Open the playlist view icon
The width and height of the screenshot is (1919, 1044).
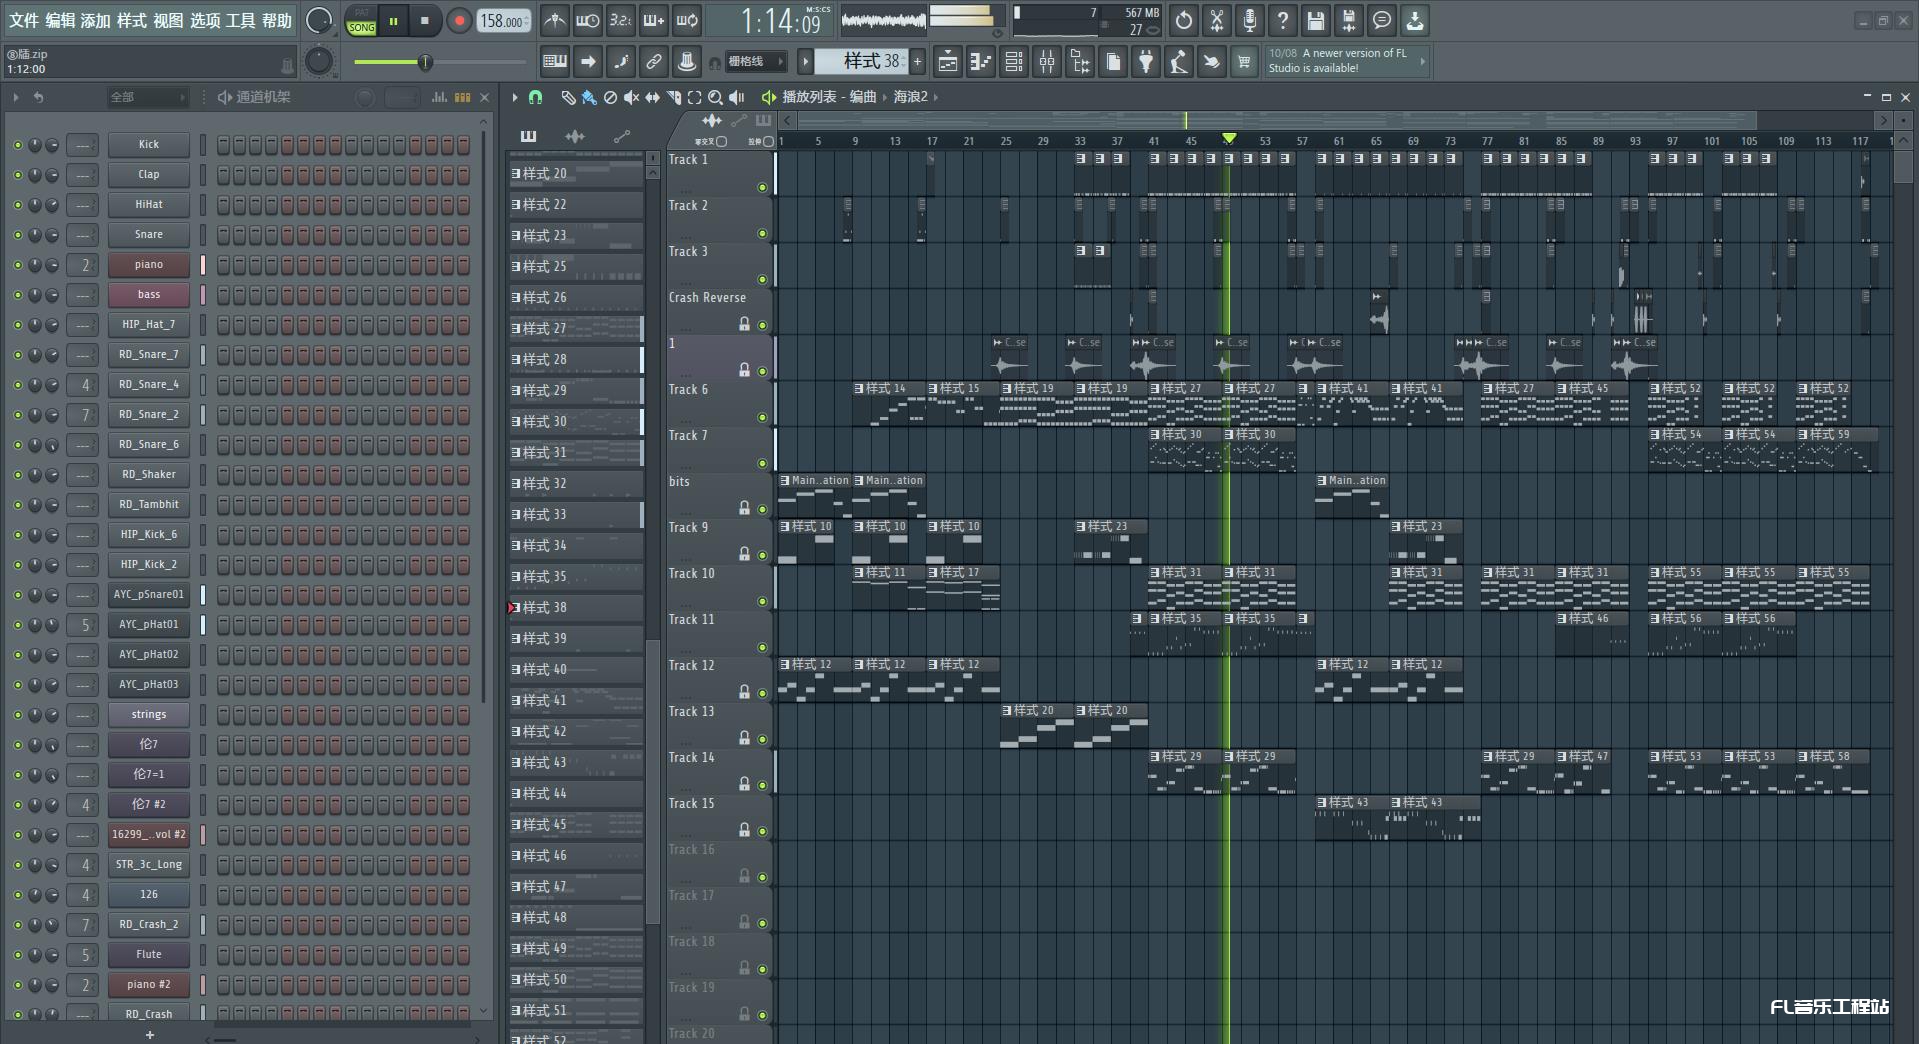coord(947,62)
